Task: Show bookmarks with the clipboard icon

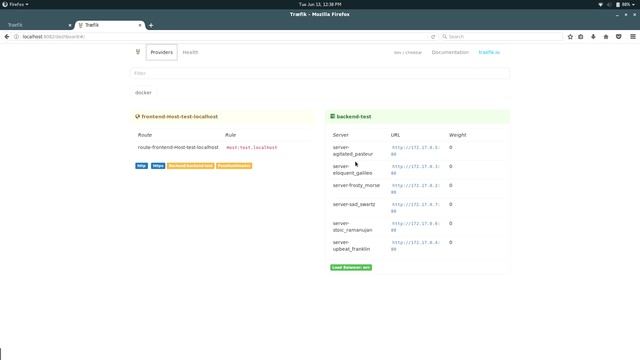Action: [x=581, y=37]
